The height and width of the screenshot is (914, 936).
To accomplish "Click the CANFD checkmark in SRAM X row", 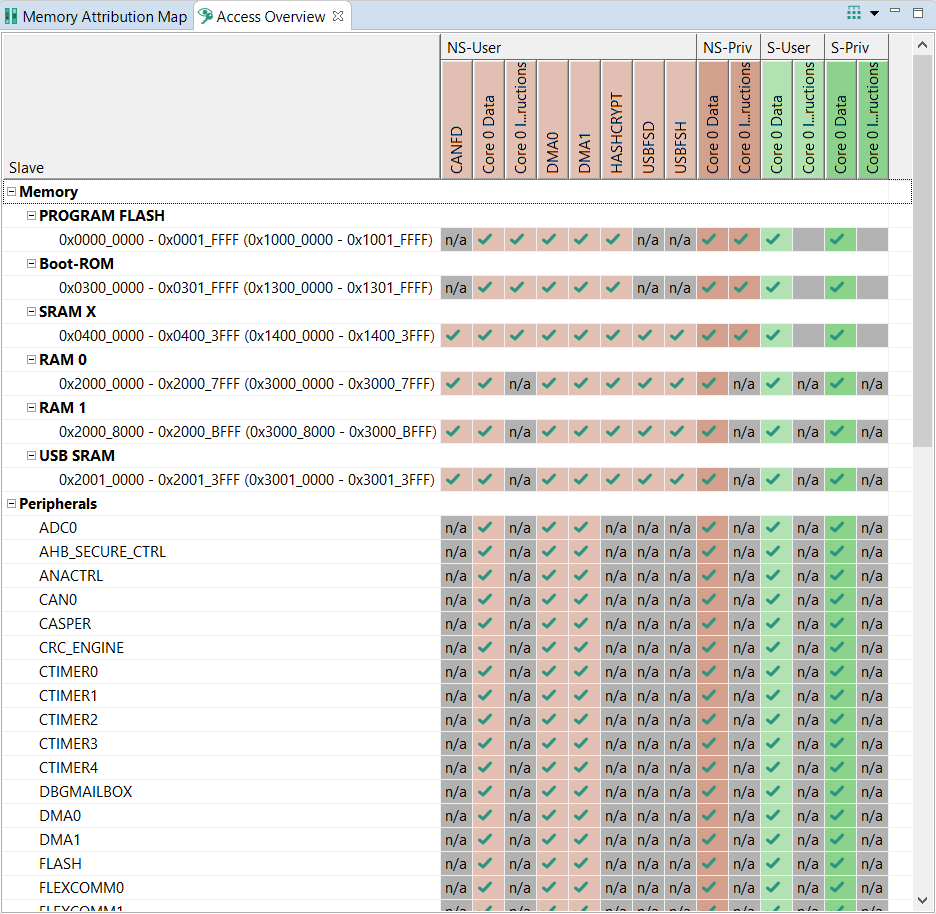I will [x=456, y=336].
